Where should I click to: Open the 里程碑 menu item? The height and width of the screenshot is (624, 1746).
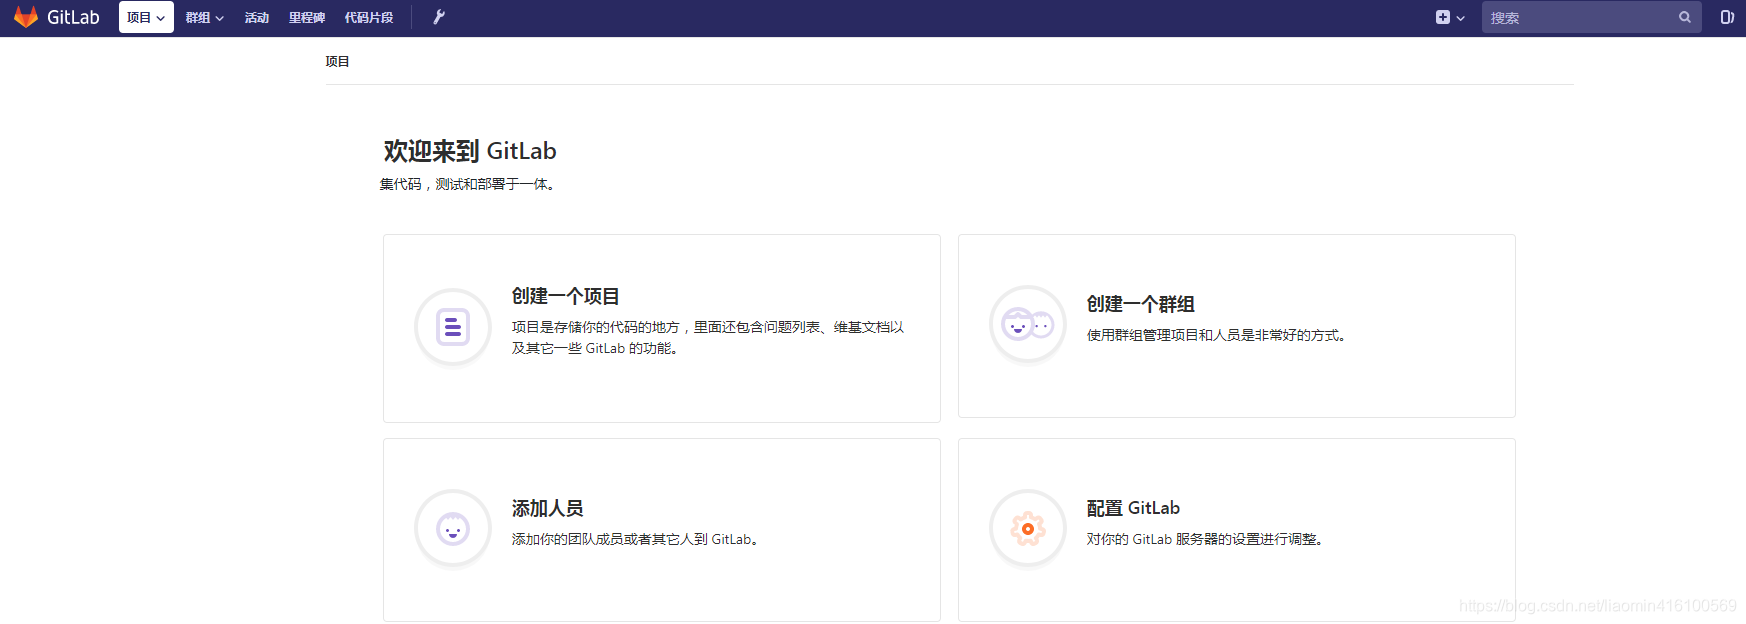point(307,17)
